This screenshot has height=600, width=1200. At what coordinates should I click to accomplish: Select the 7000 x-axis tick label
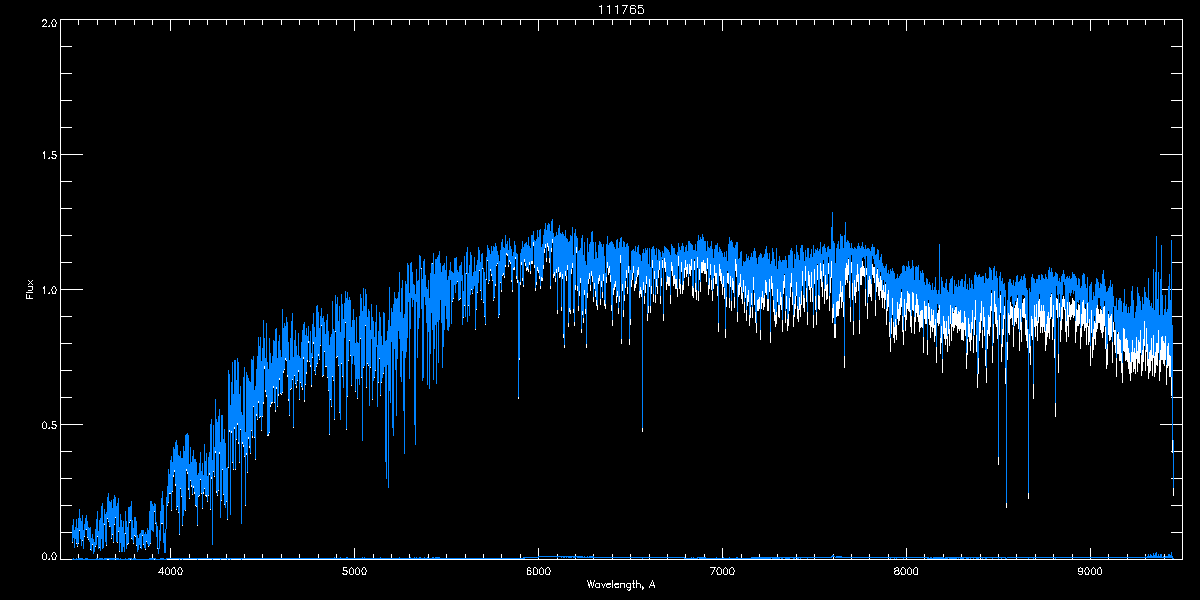[x=722, y=572]
